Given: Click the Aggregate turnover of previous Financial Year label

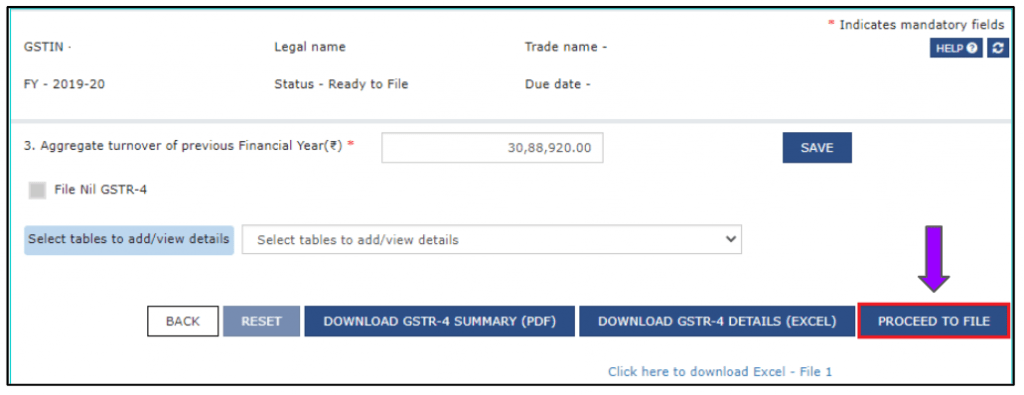Looking at the screenshot, I should point(189,146).
